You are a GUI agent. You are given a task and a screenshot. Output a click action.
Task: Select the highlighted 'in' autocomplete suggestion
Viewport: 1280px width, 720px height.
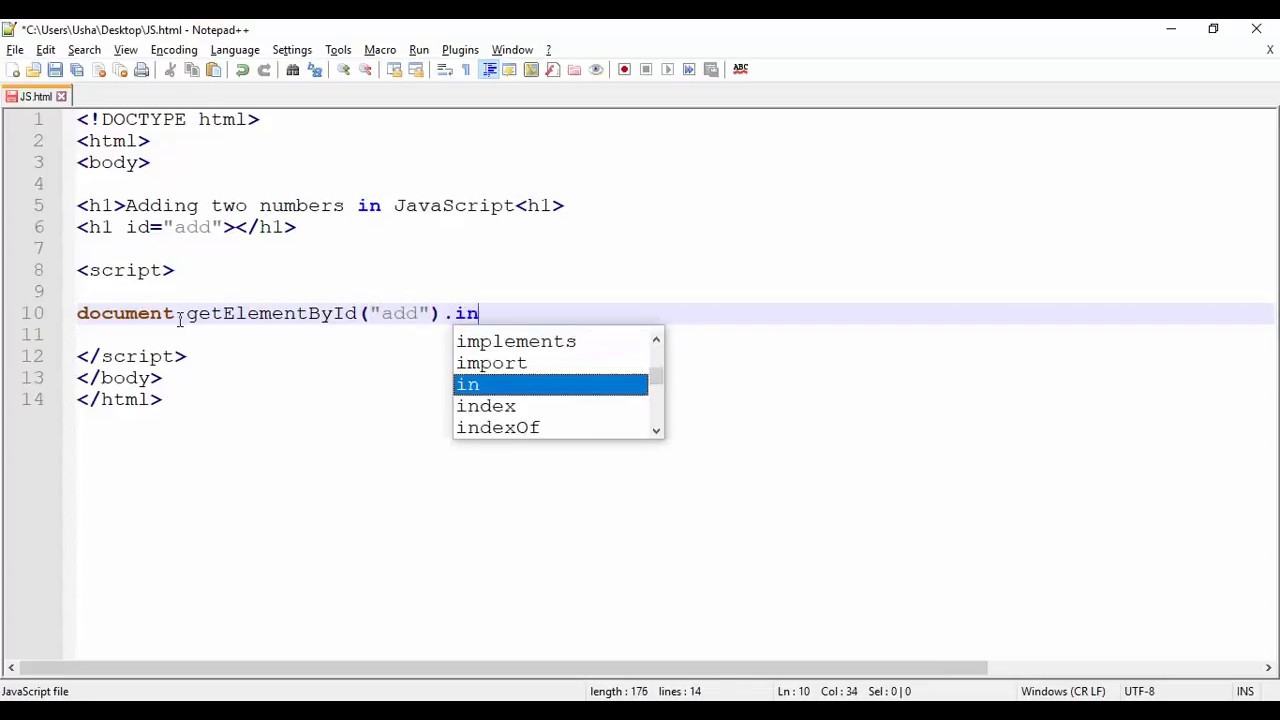tap(551, 385)
